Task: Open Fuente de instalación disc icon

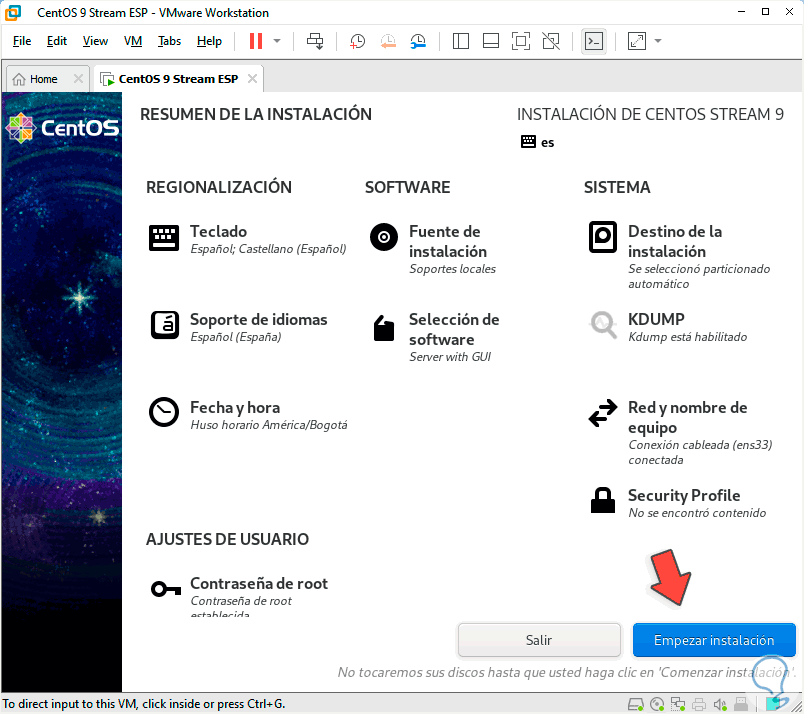Action: click(384, 237)
